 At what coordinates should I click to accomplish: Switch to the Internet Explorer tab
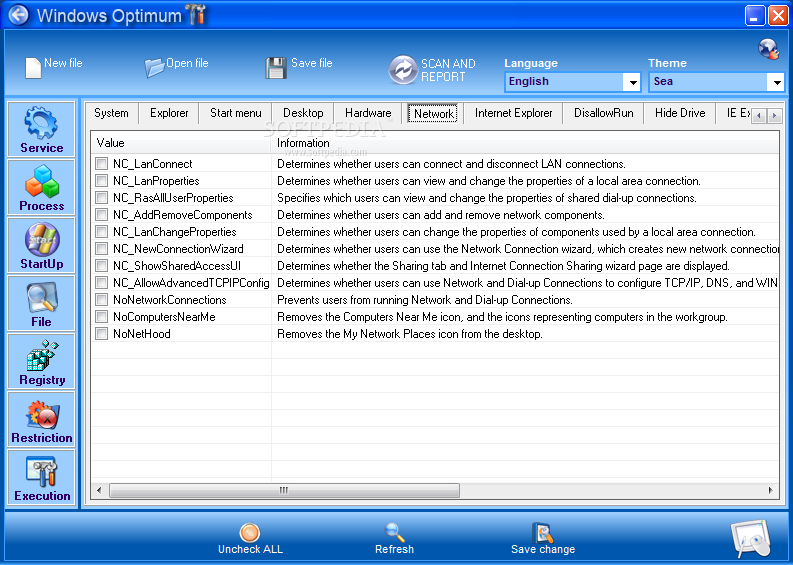tap(513, 113)
